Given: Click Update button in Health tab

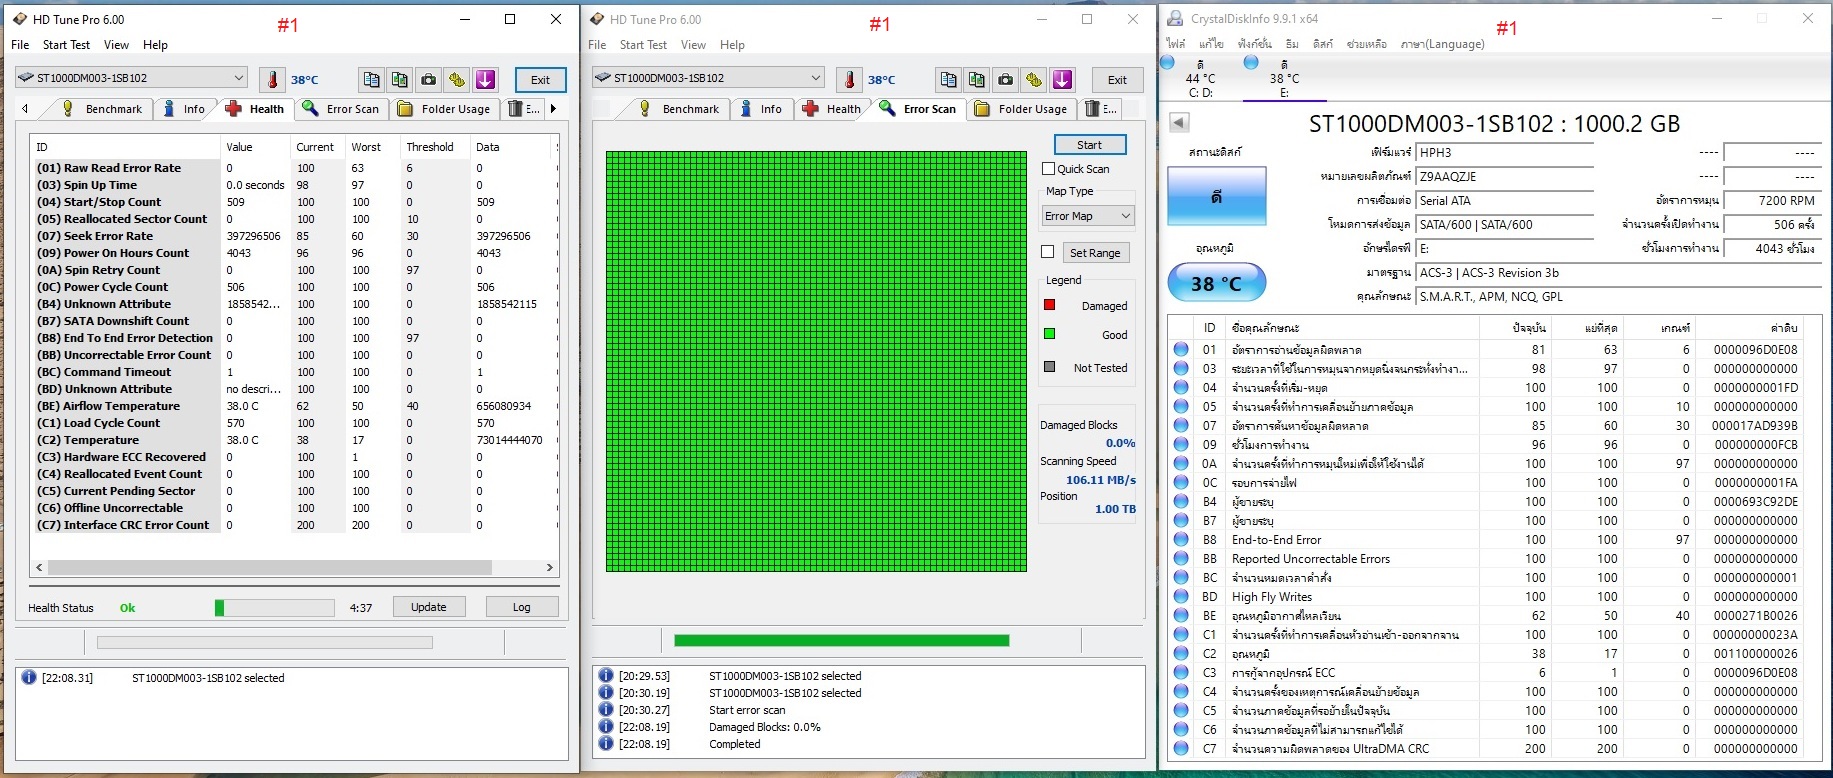Looking at the screenshot, I should point(428,607).
